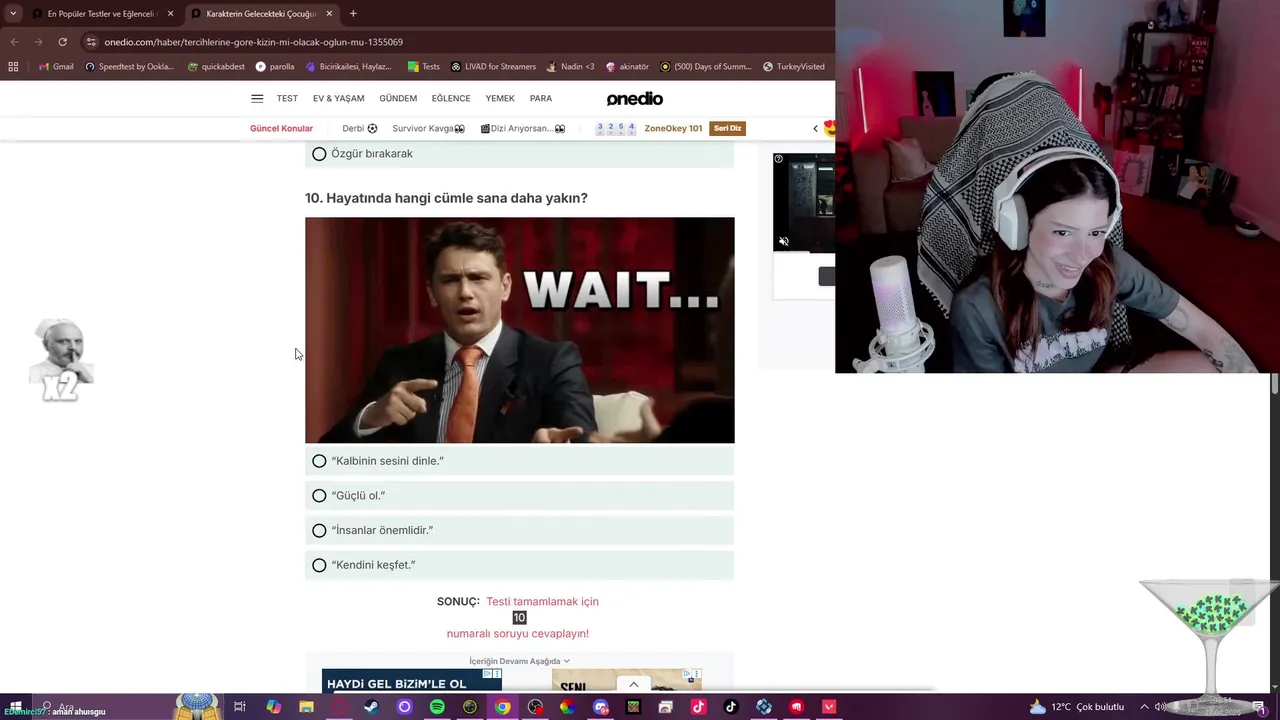Viewport: 1280px width, 720px height.
Task: Open the site info icon in address bar
Action: [91, 42]
